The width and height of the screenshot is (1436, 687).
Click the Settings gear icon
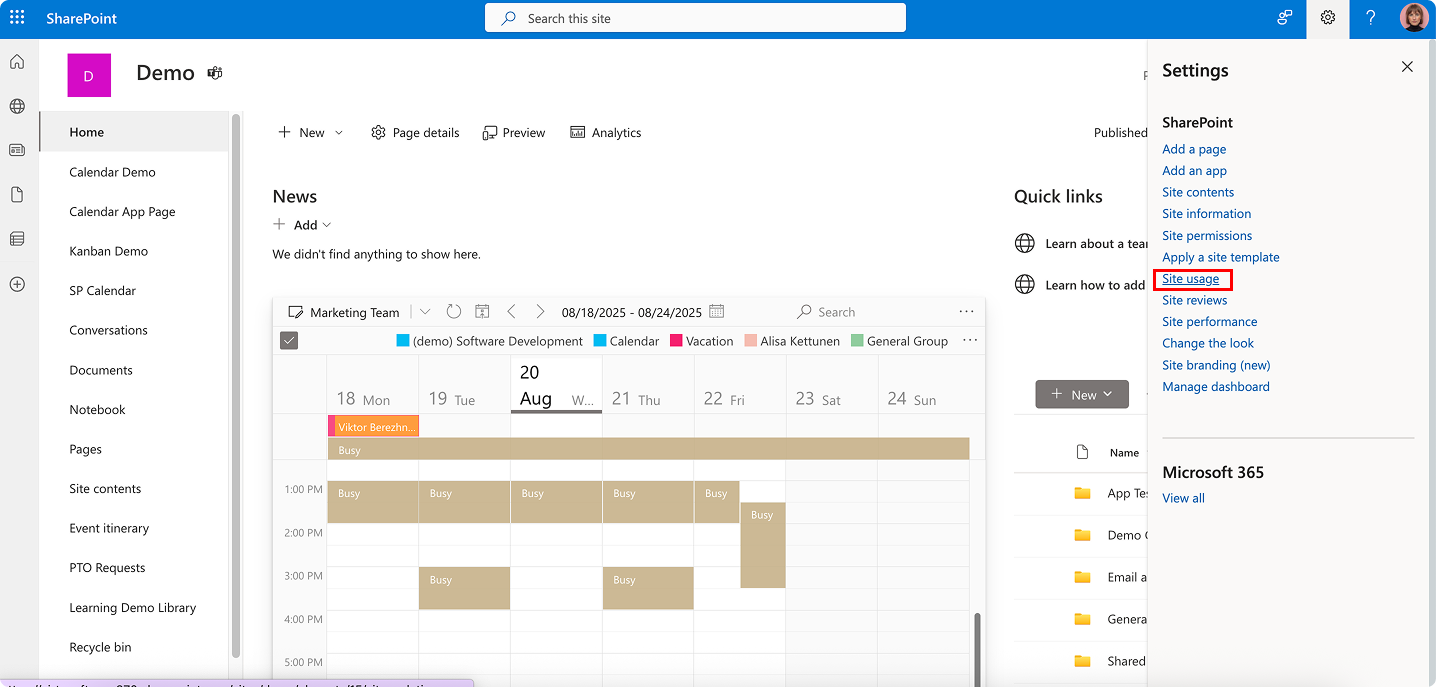1327,18
